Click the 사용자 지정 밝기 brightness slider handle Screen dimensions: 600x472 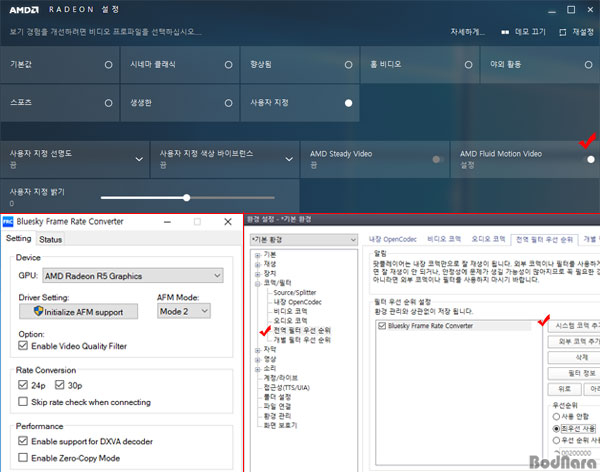tap(186, 198)
